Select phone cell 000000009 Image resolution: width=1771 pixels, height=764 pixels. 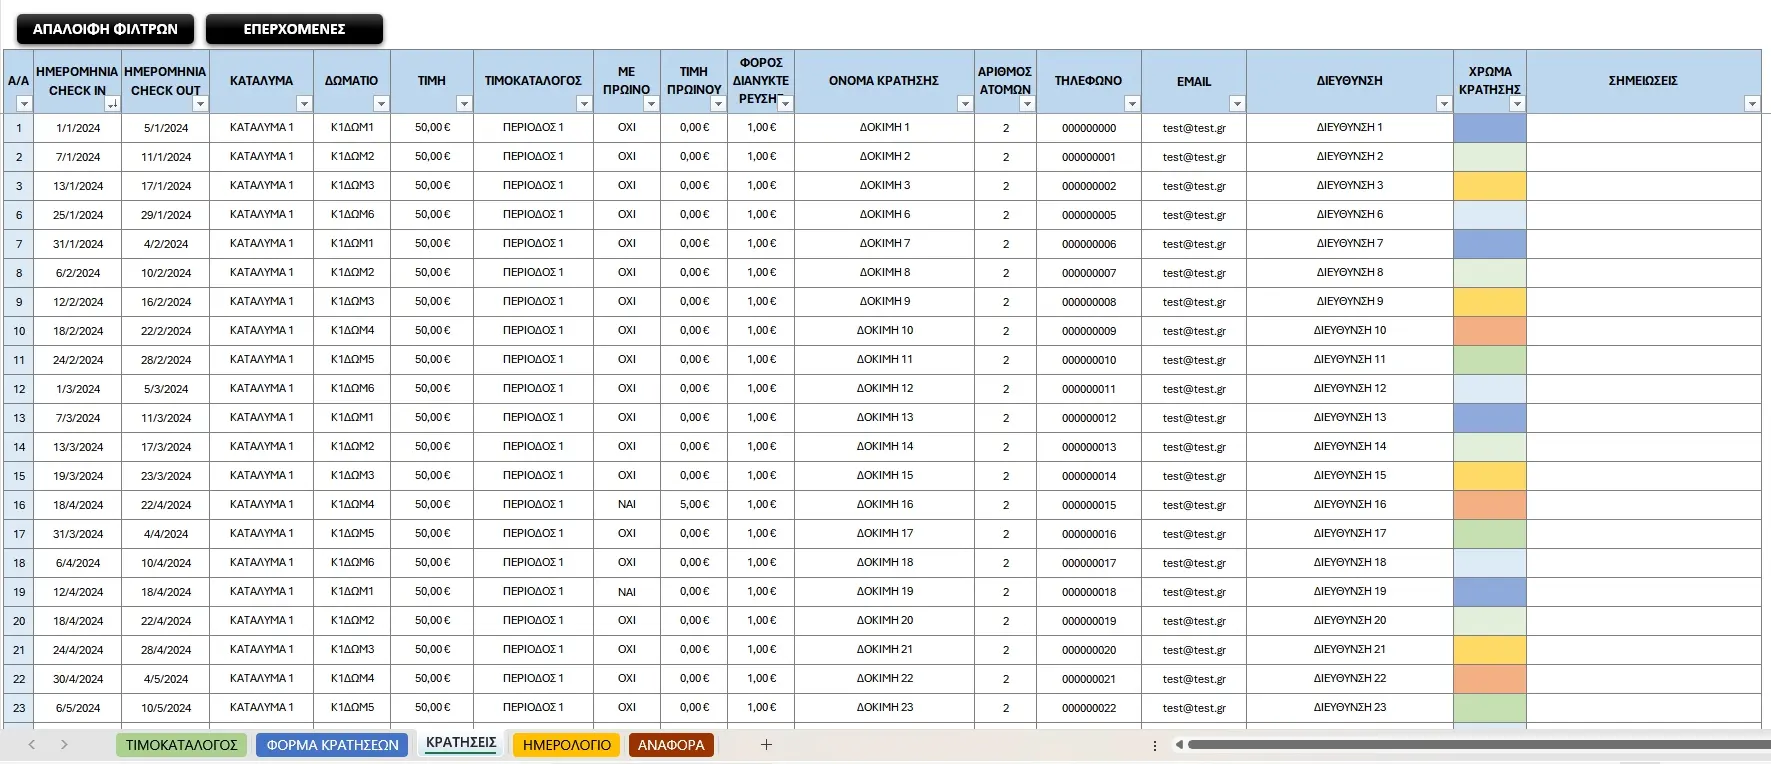pos(1089,331)
